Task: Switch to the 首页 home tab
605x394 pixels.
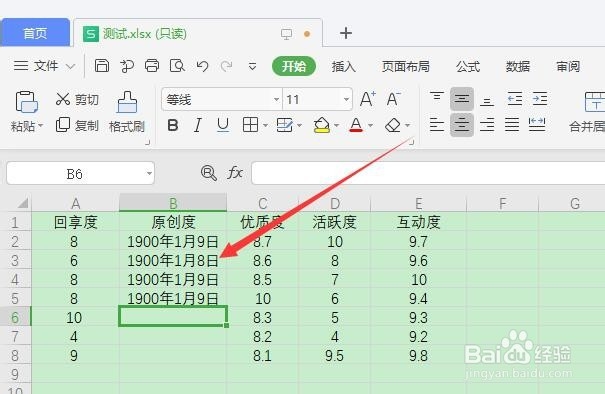Action: (35, 33)
